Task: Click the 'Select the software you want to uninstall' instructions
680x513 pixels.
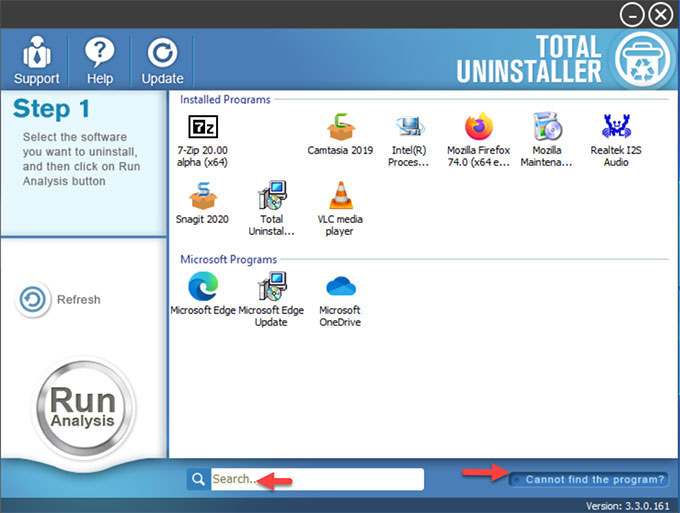Action: (x=82, y=159)
